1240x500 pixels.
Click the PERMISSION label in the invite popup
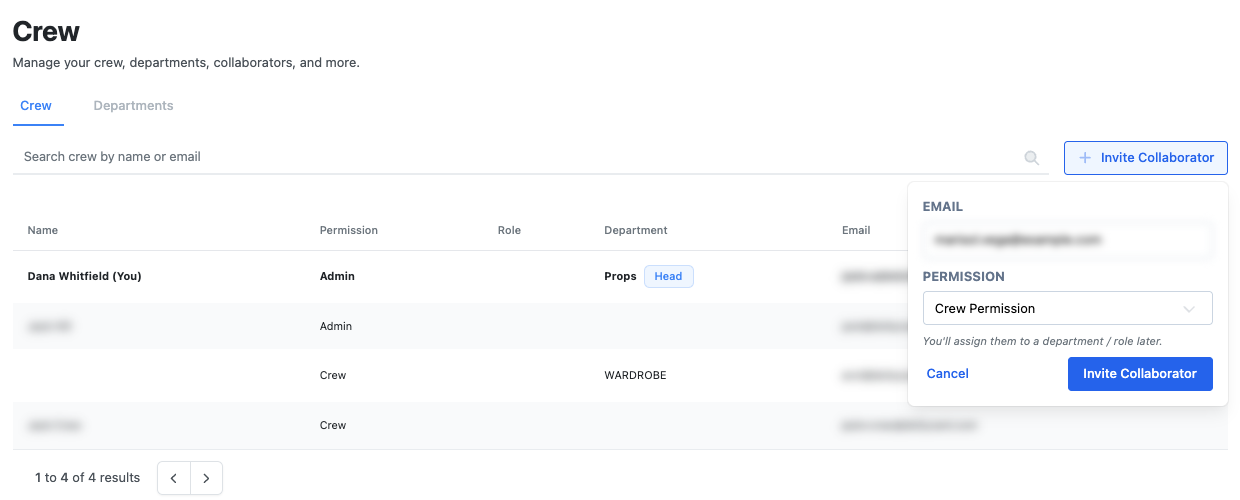coord(964,277)
